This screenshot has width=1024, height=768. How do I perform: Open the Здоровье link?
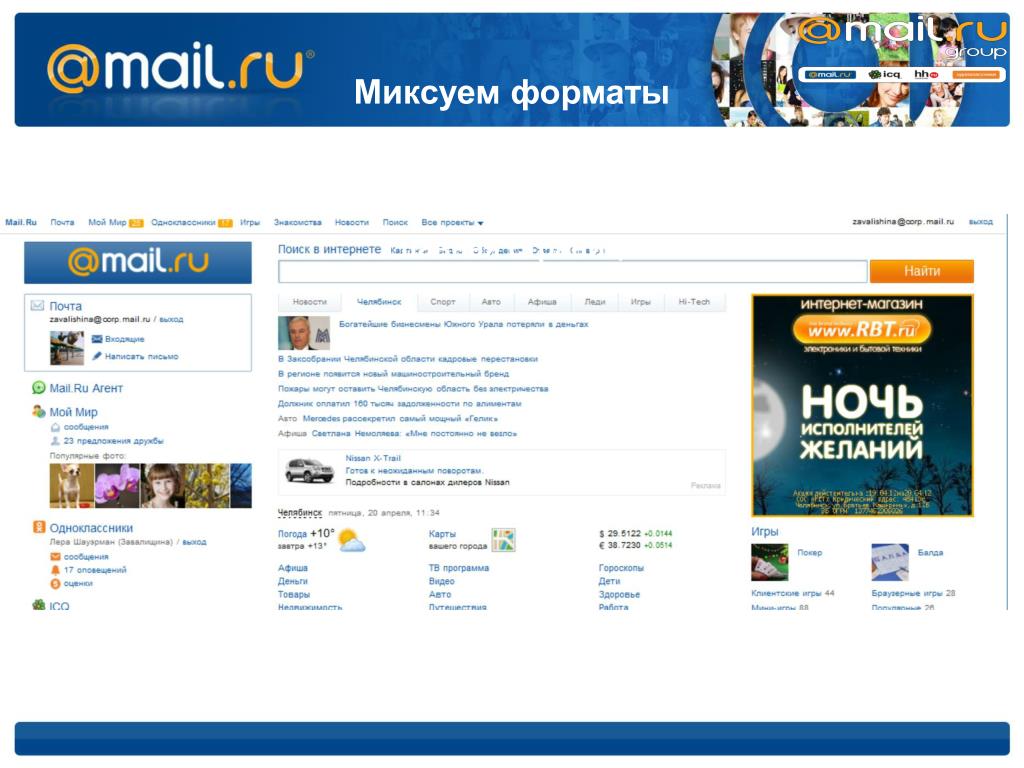tap(619, 594)
